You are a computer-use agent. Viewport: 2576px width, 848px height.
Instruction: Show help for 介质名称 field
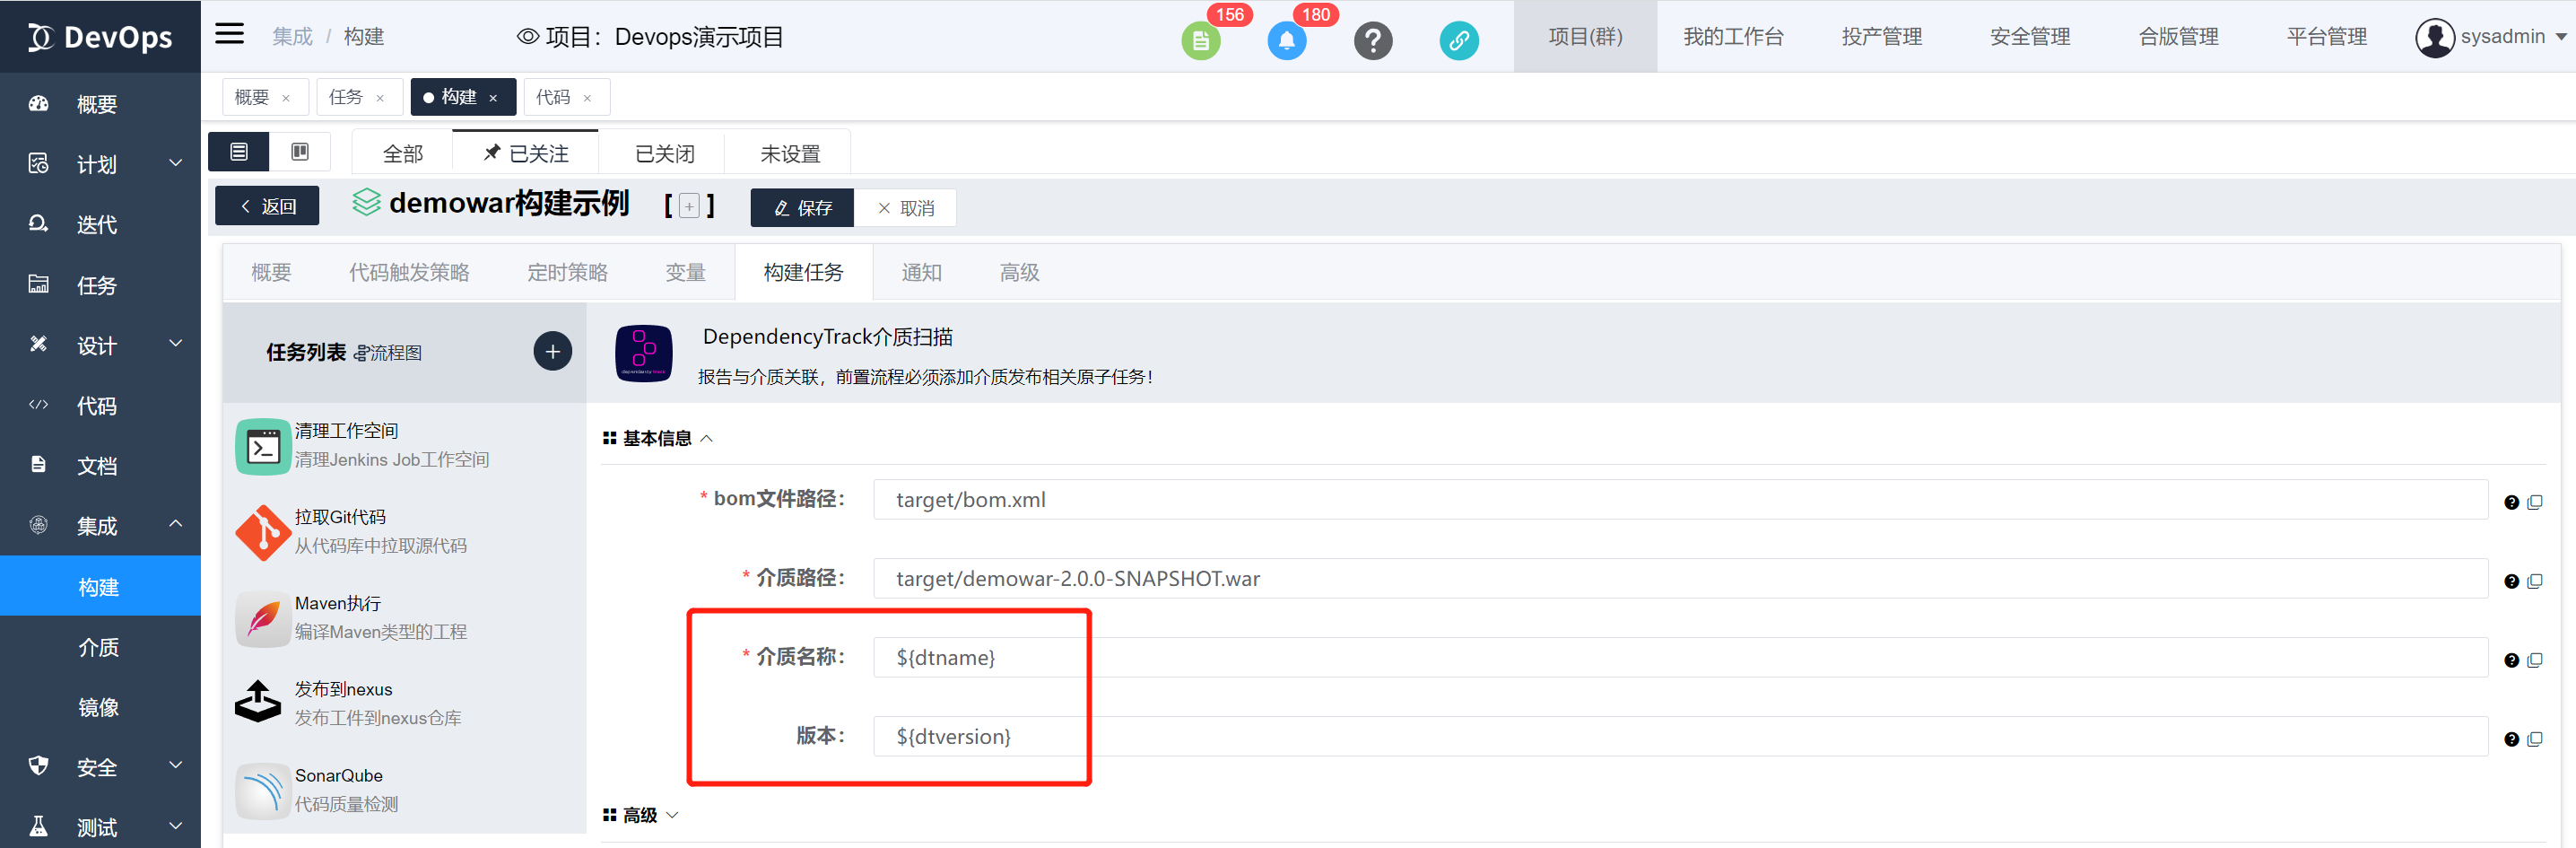click(x=2511, y=660)
